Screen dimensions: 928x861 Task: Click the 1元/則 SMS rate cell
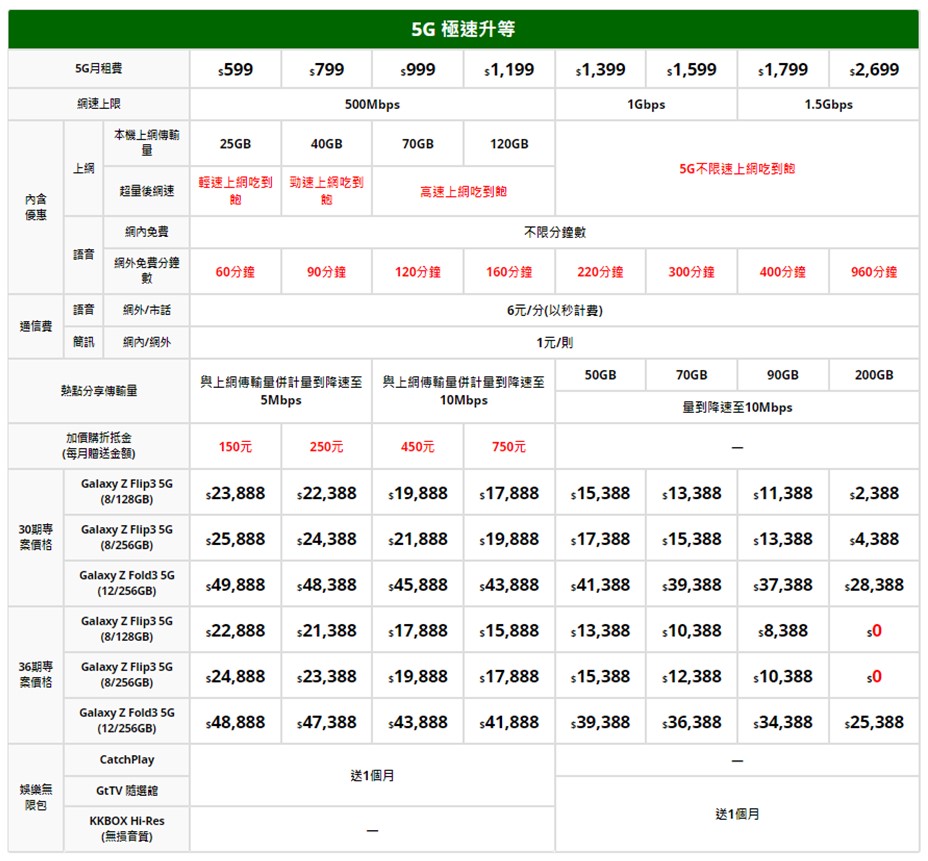[555, 342]
